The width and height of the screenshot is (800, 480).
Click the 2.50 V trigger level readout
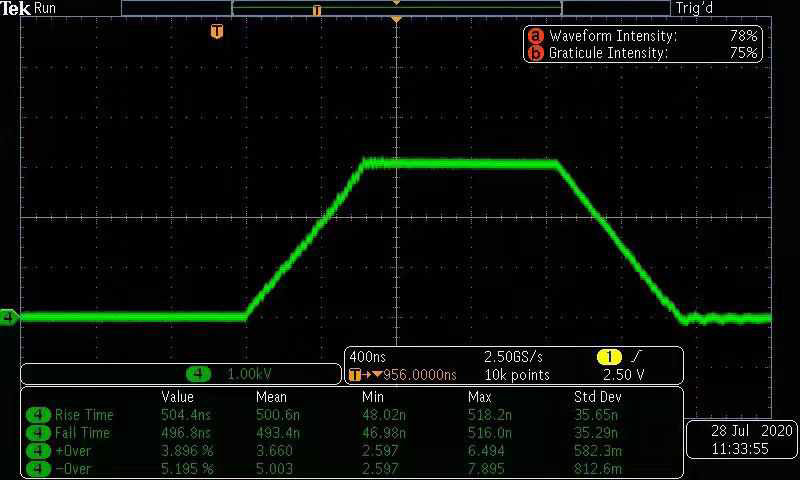coord(623,375)
